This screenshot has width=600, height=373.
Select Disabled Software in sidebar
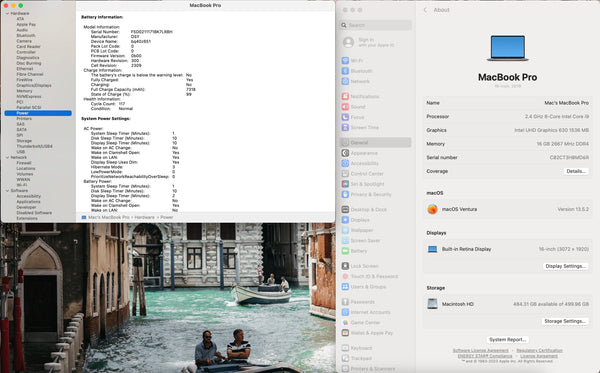(x=34, y=213)
